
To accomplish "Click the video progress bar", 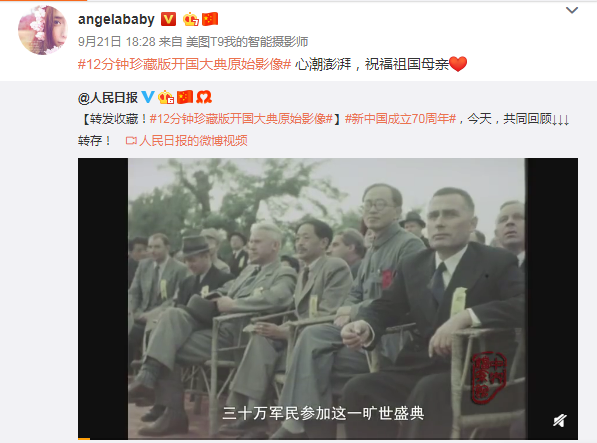I will tap(328, 439).
